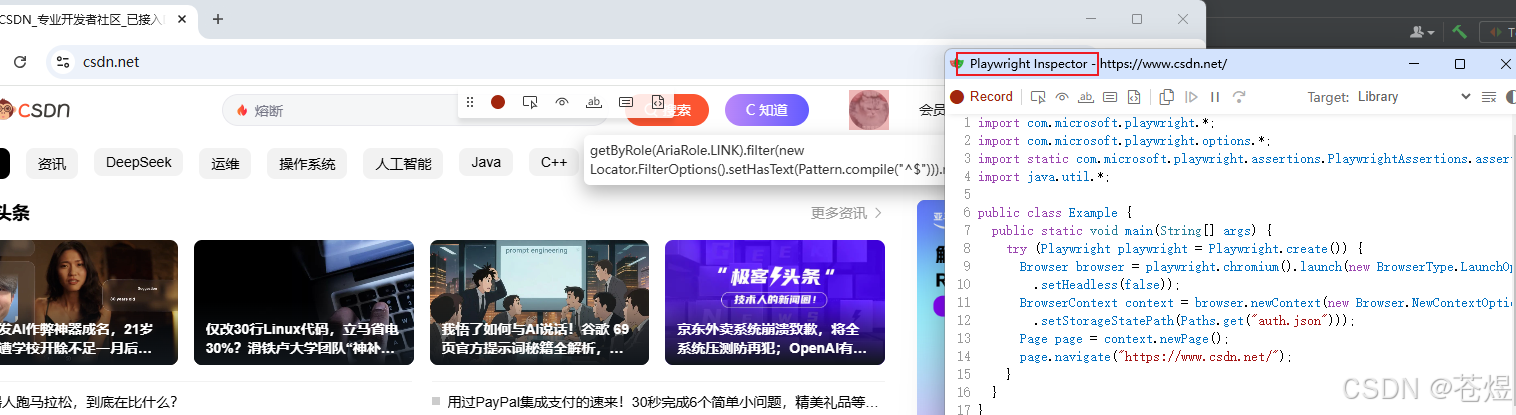
Task: Click the highlighted user avatar
Action: (x=869, y=110)
